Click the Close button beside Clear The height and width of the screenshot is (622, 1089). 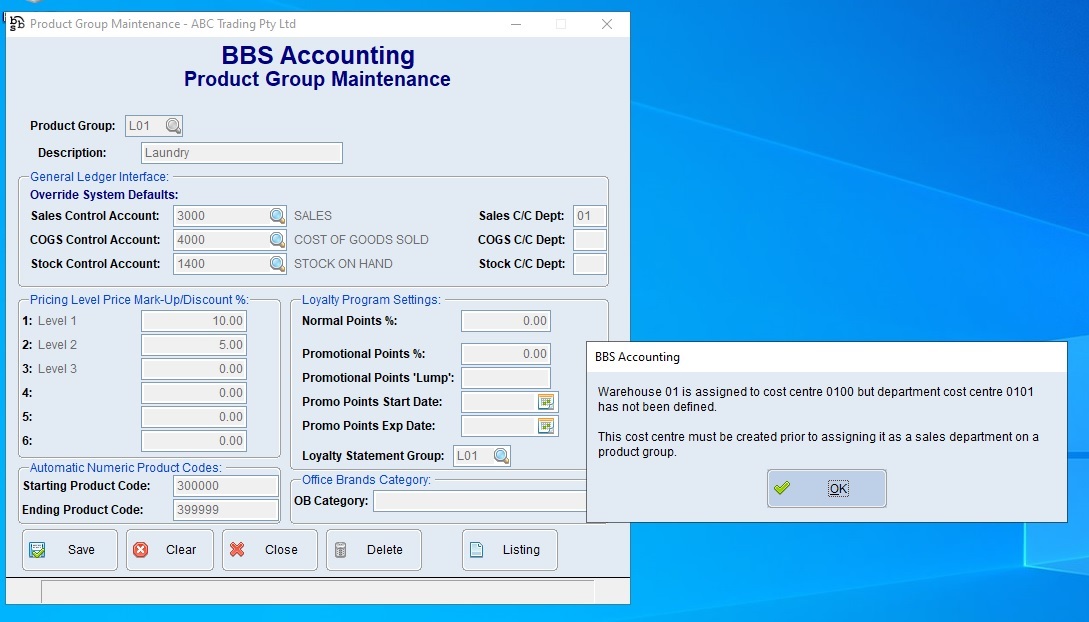click(x=270, y=550)
